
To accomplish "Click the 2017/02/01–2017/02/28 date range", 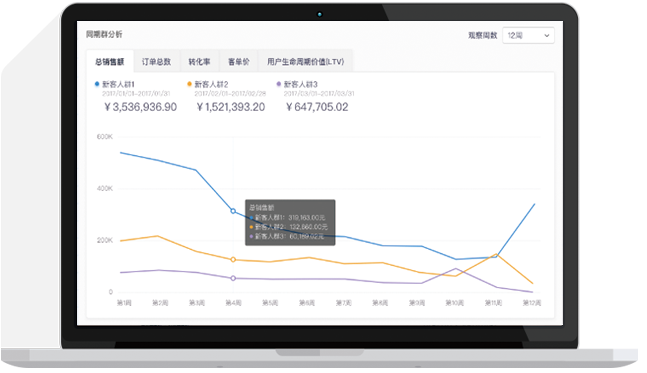I will coord(230,94).
